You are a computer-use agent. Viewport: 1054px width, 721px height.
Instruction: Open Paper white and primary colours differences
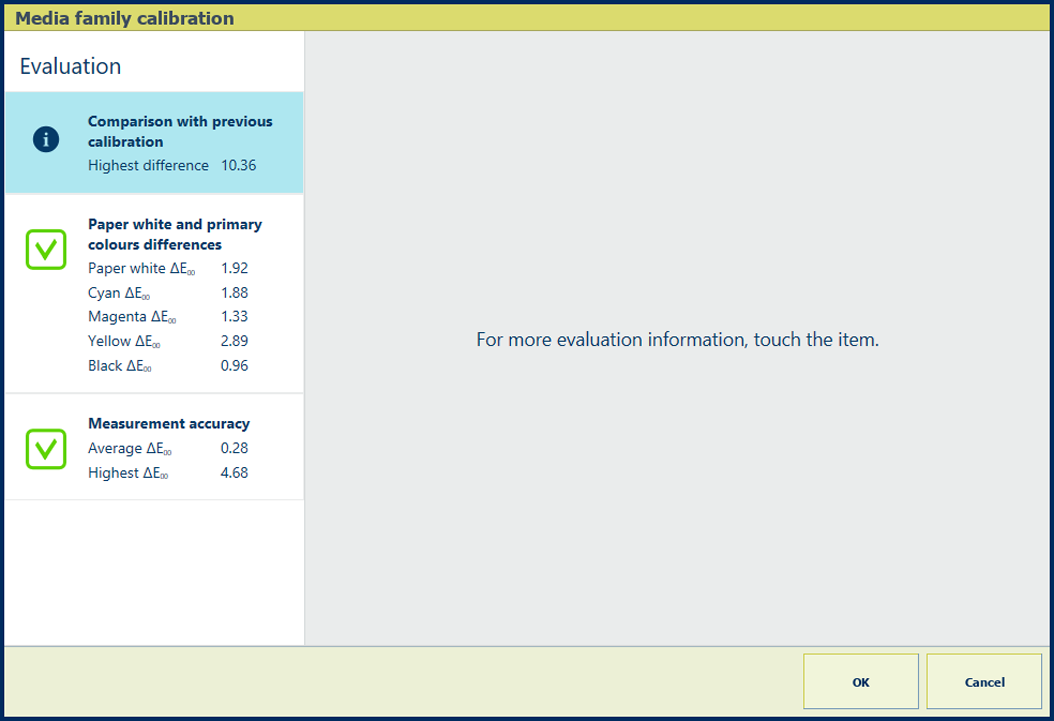175,234
